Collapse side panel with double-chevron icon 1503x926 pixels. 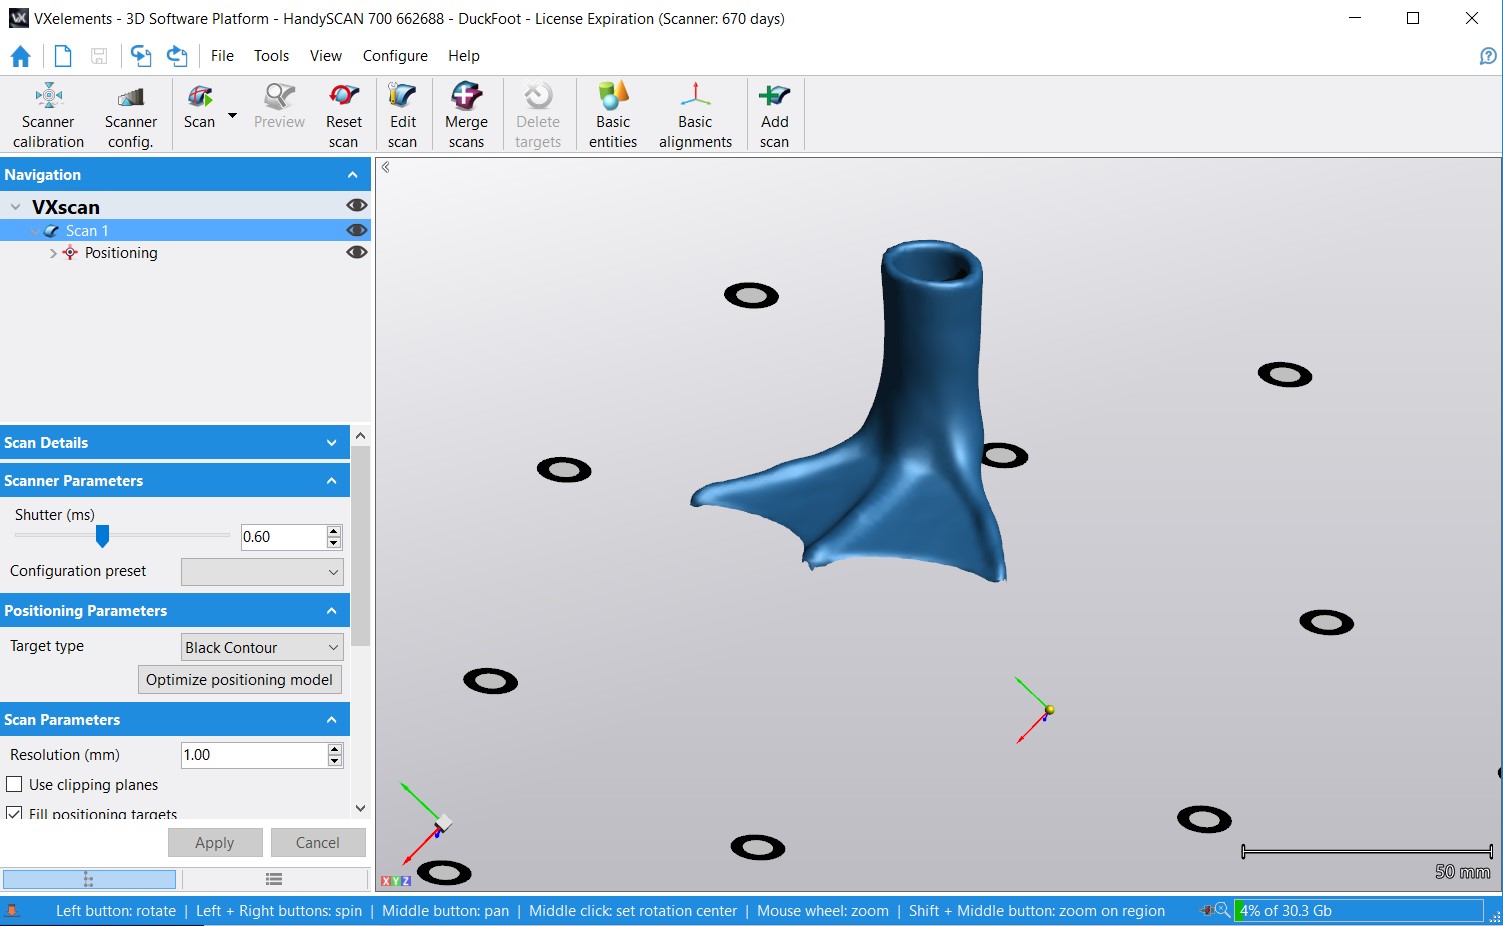(x=386, y=168)
